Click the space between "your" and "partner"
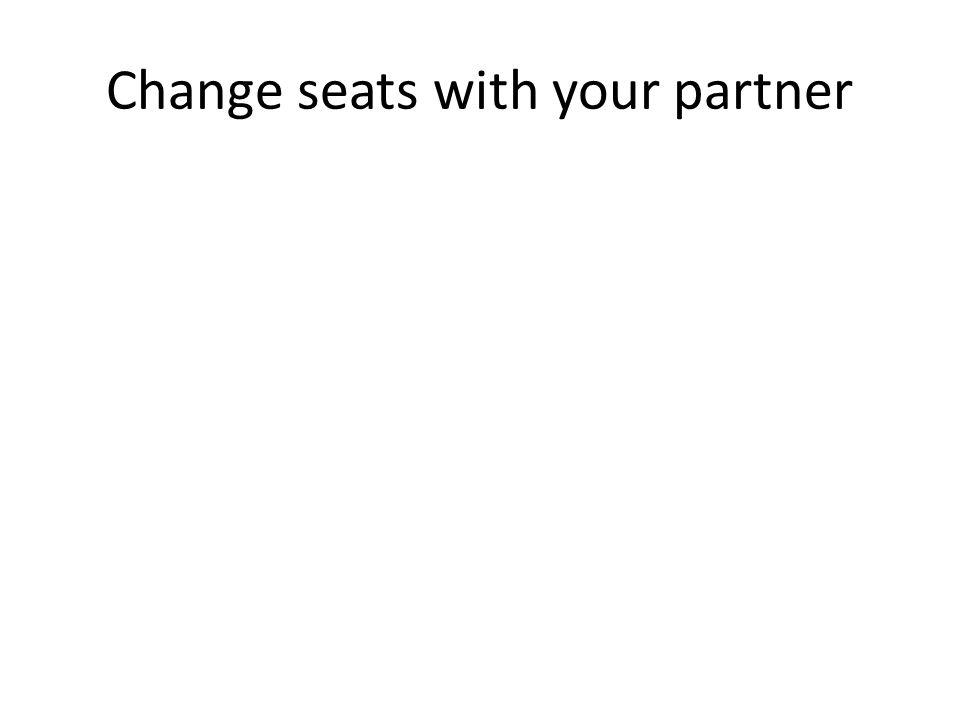The width and height of the screenshot is (960, 720). (x=668, y=93)
